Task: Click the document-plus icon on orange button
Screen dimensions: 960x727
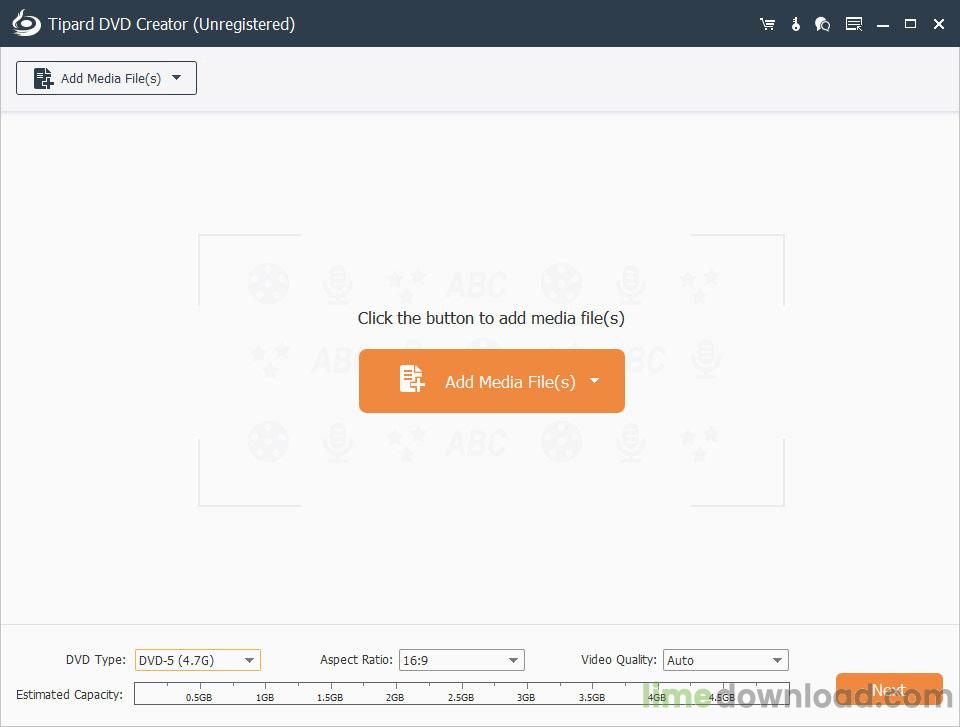Action: (x=411, y=378)
